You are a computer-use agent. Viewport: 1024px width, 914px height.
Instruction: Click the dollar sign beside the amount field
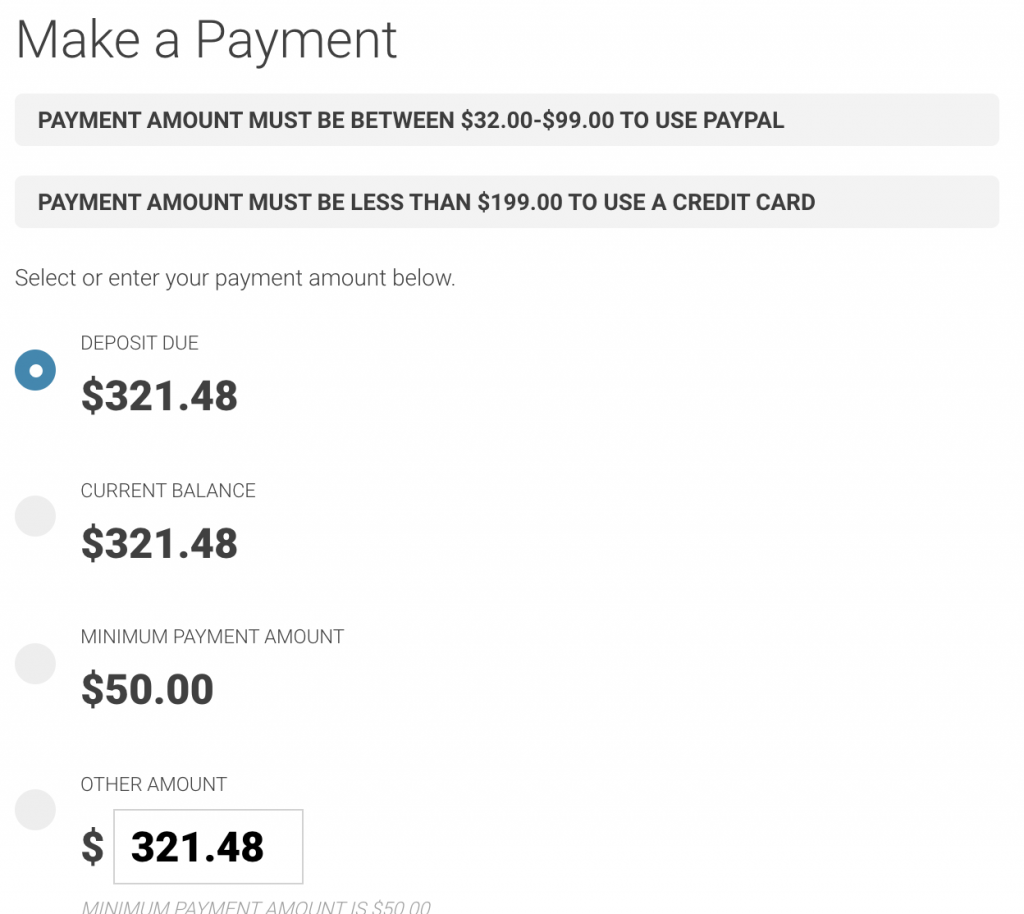pos(92,846)
